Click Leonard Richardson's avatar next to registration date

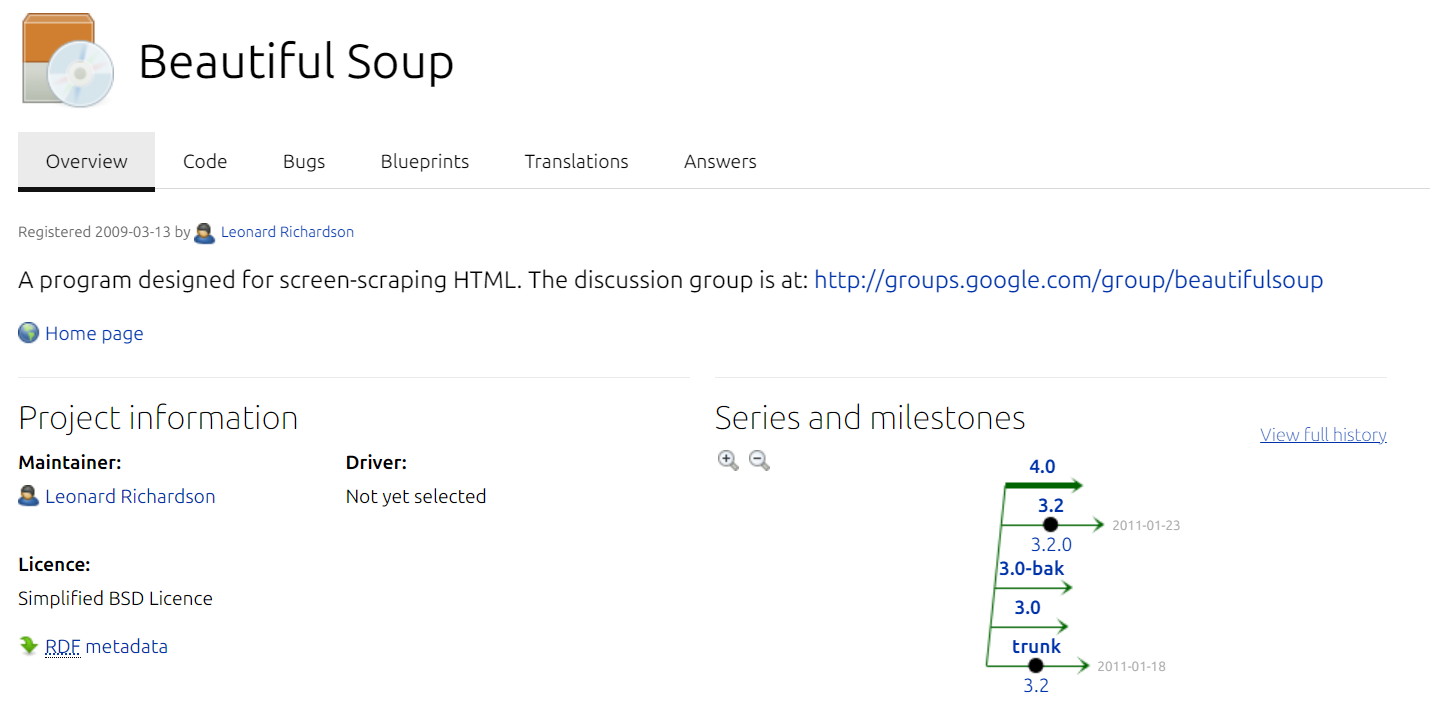204,232
